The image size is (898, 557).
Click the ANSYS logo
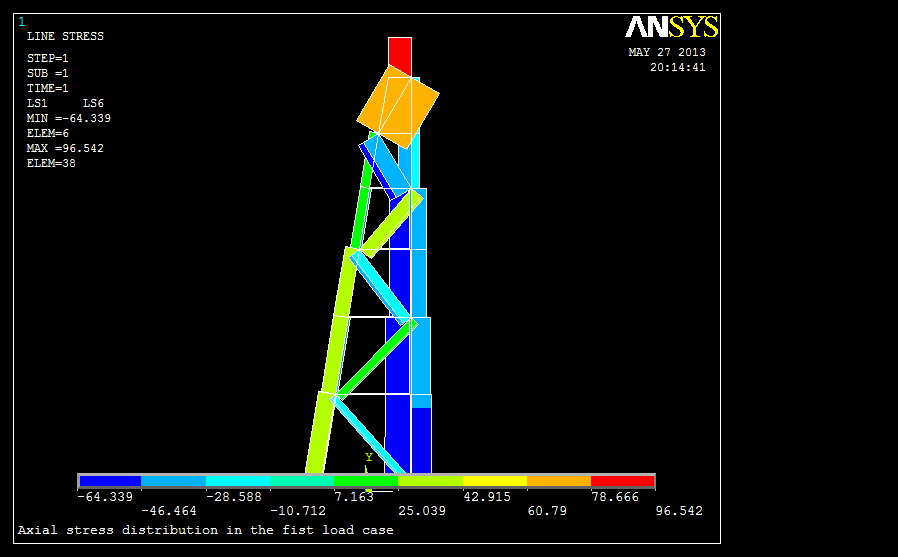(x=671, y=27)
